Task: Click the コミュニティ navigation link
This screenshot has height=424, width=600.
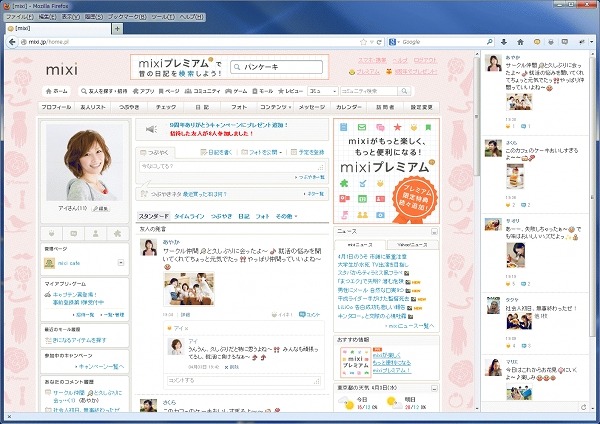Action: 203,91
